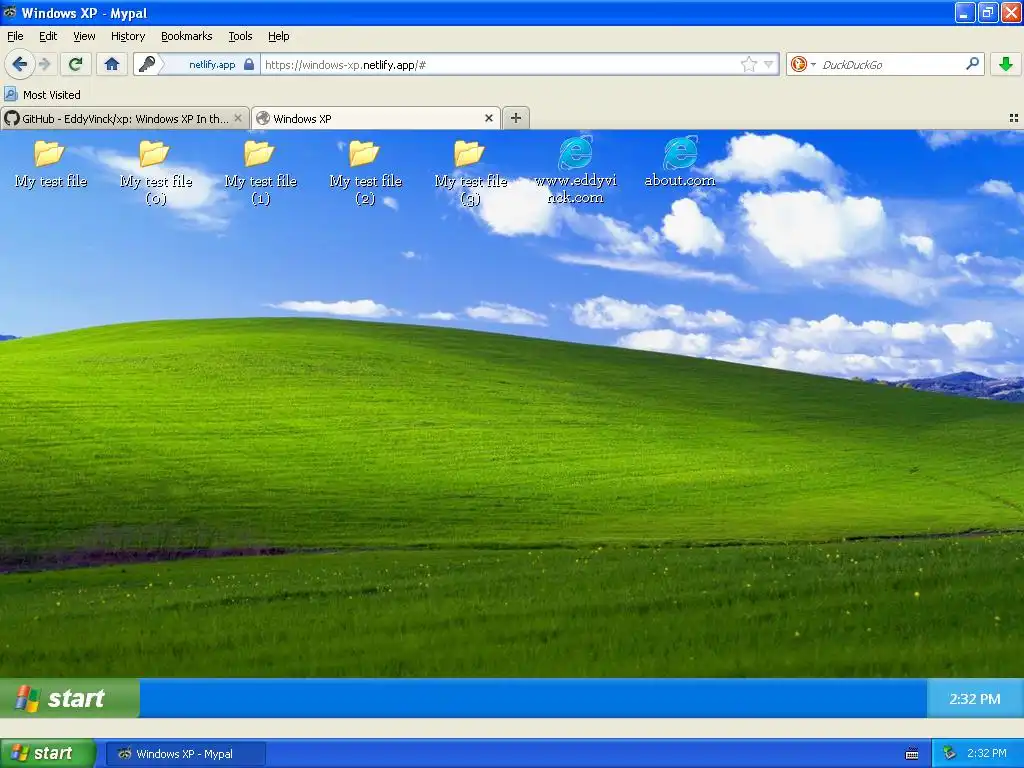Go to the Home page icon
This screenshot has width=1024, height=768.
112,64
